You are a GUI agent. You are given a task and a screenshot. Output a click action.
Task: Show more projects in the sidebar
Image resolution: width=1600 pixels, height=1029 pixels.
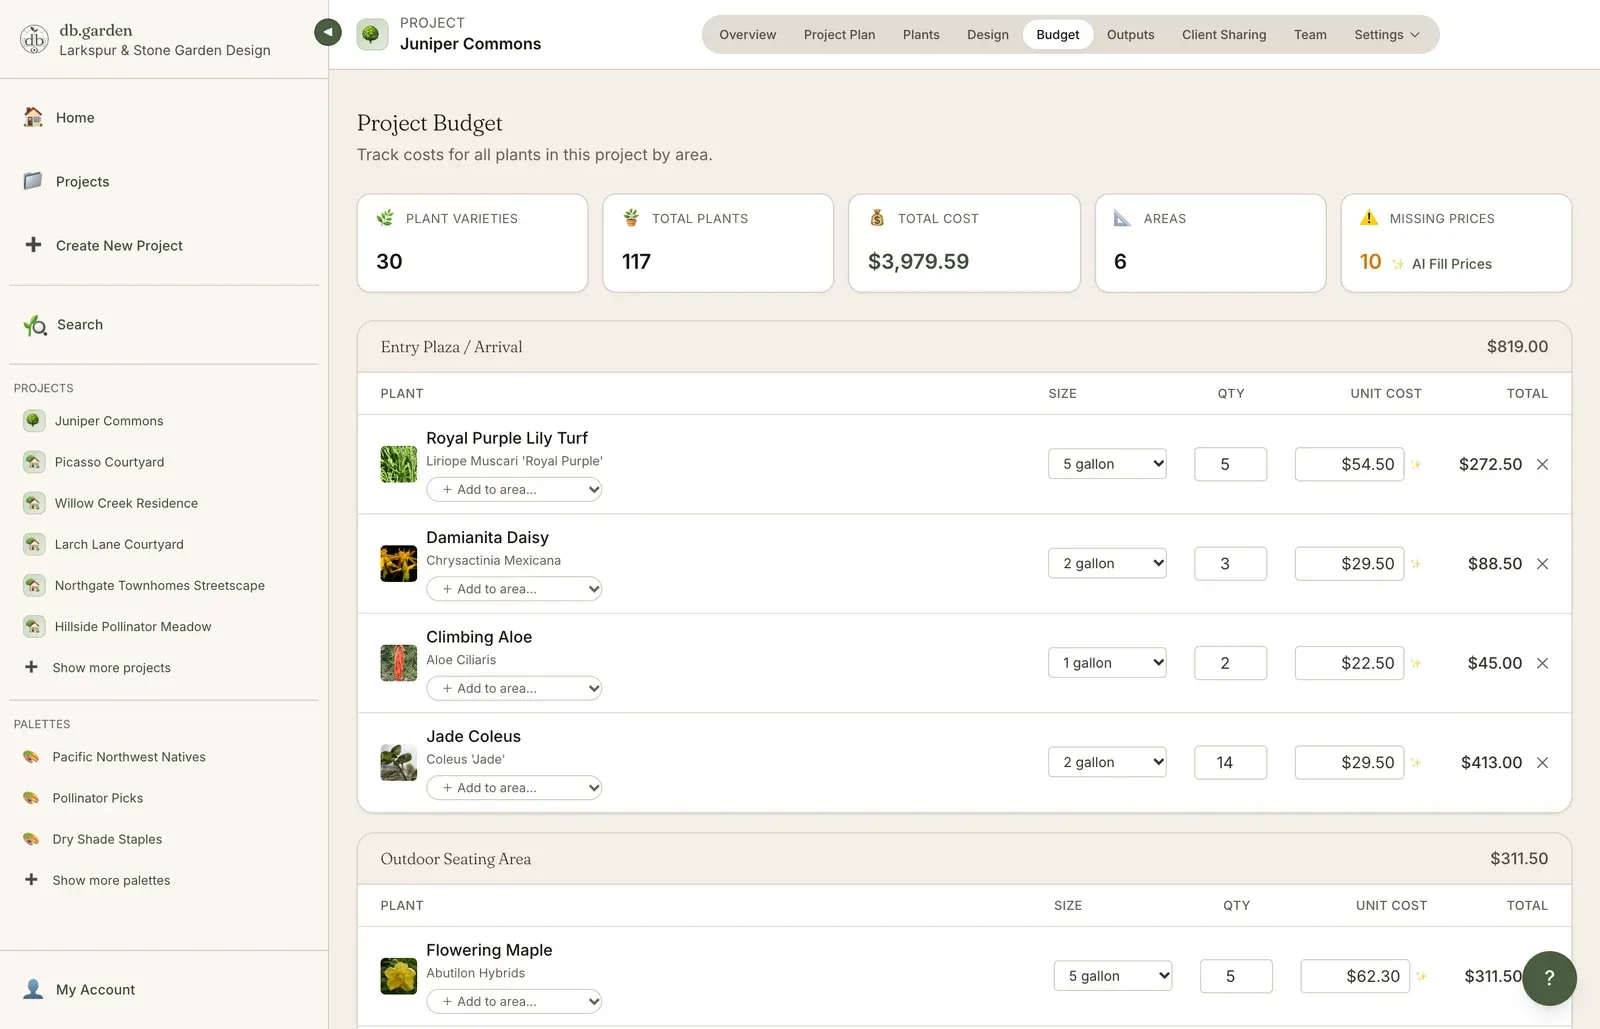97,667
